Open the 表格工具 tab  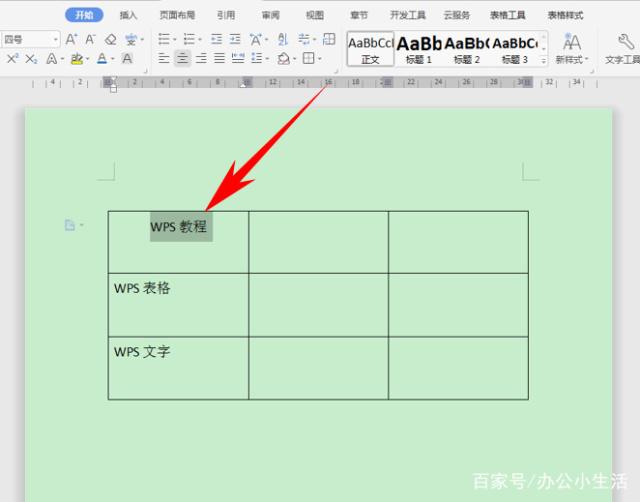tap(508, 15)
